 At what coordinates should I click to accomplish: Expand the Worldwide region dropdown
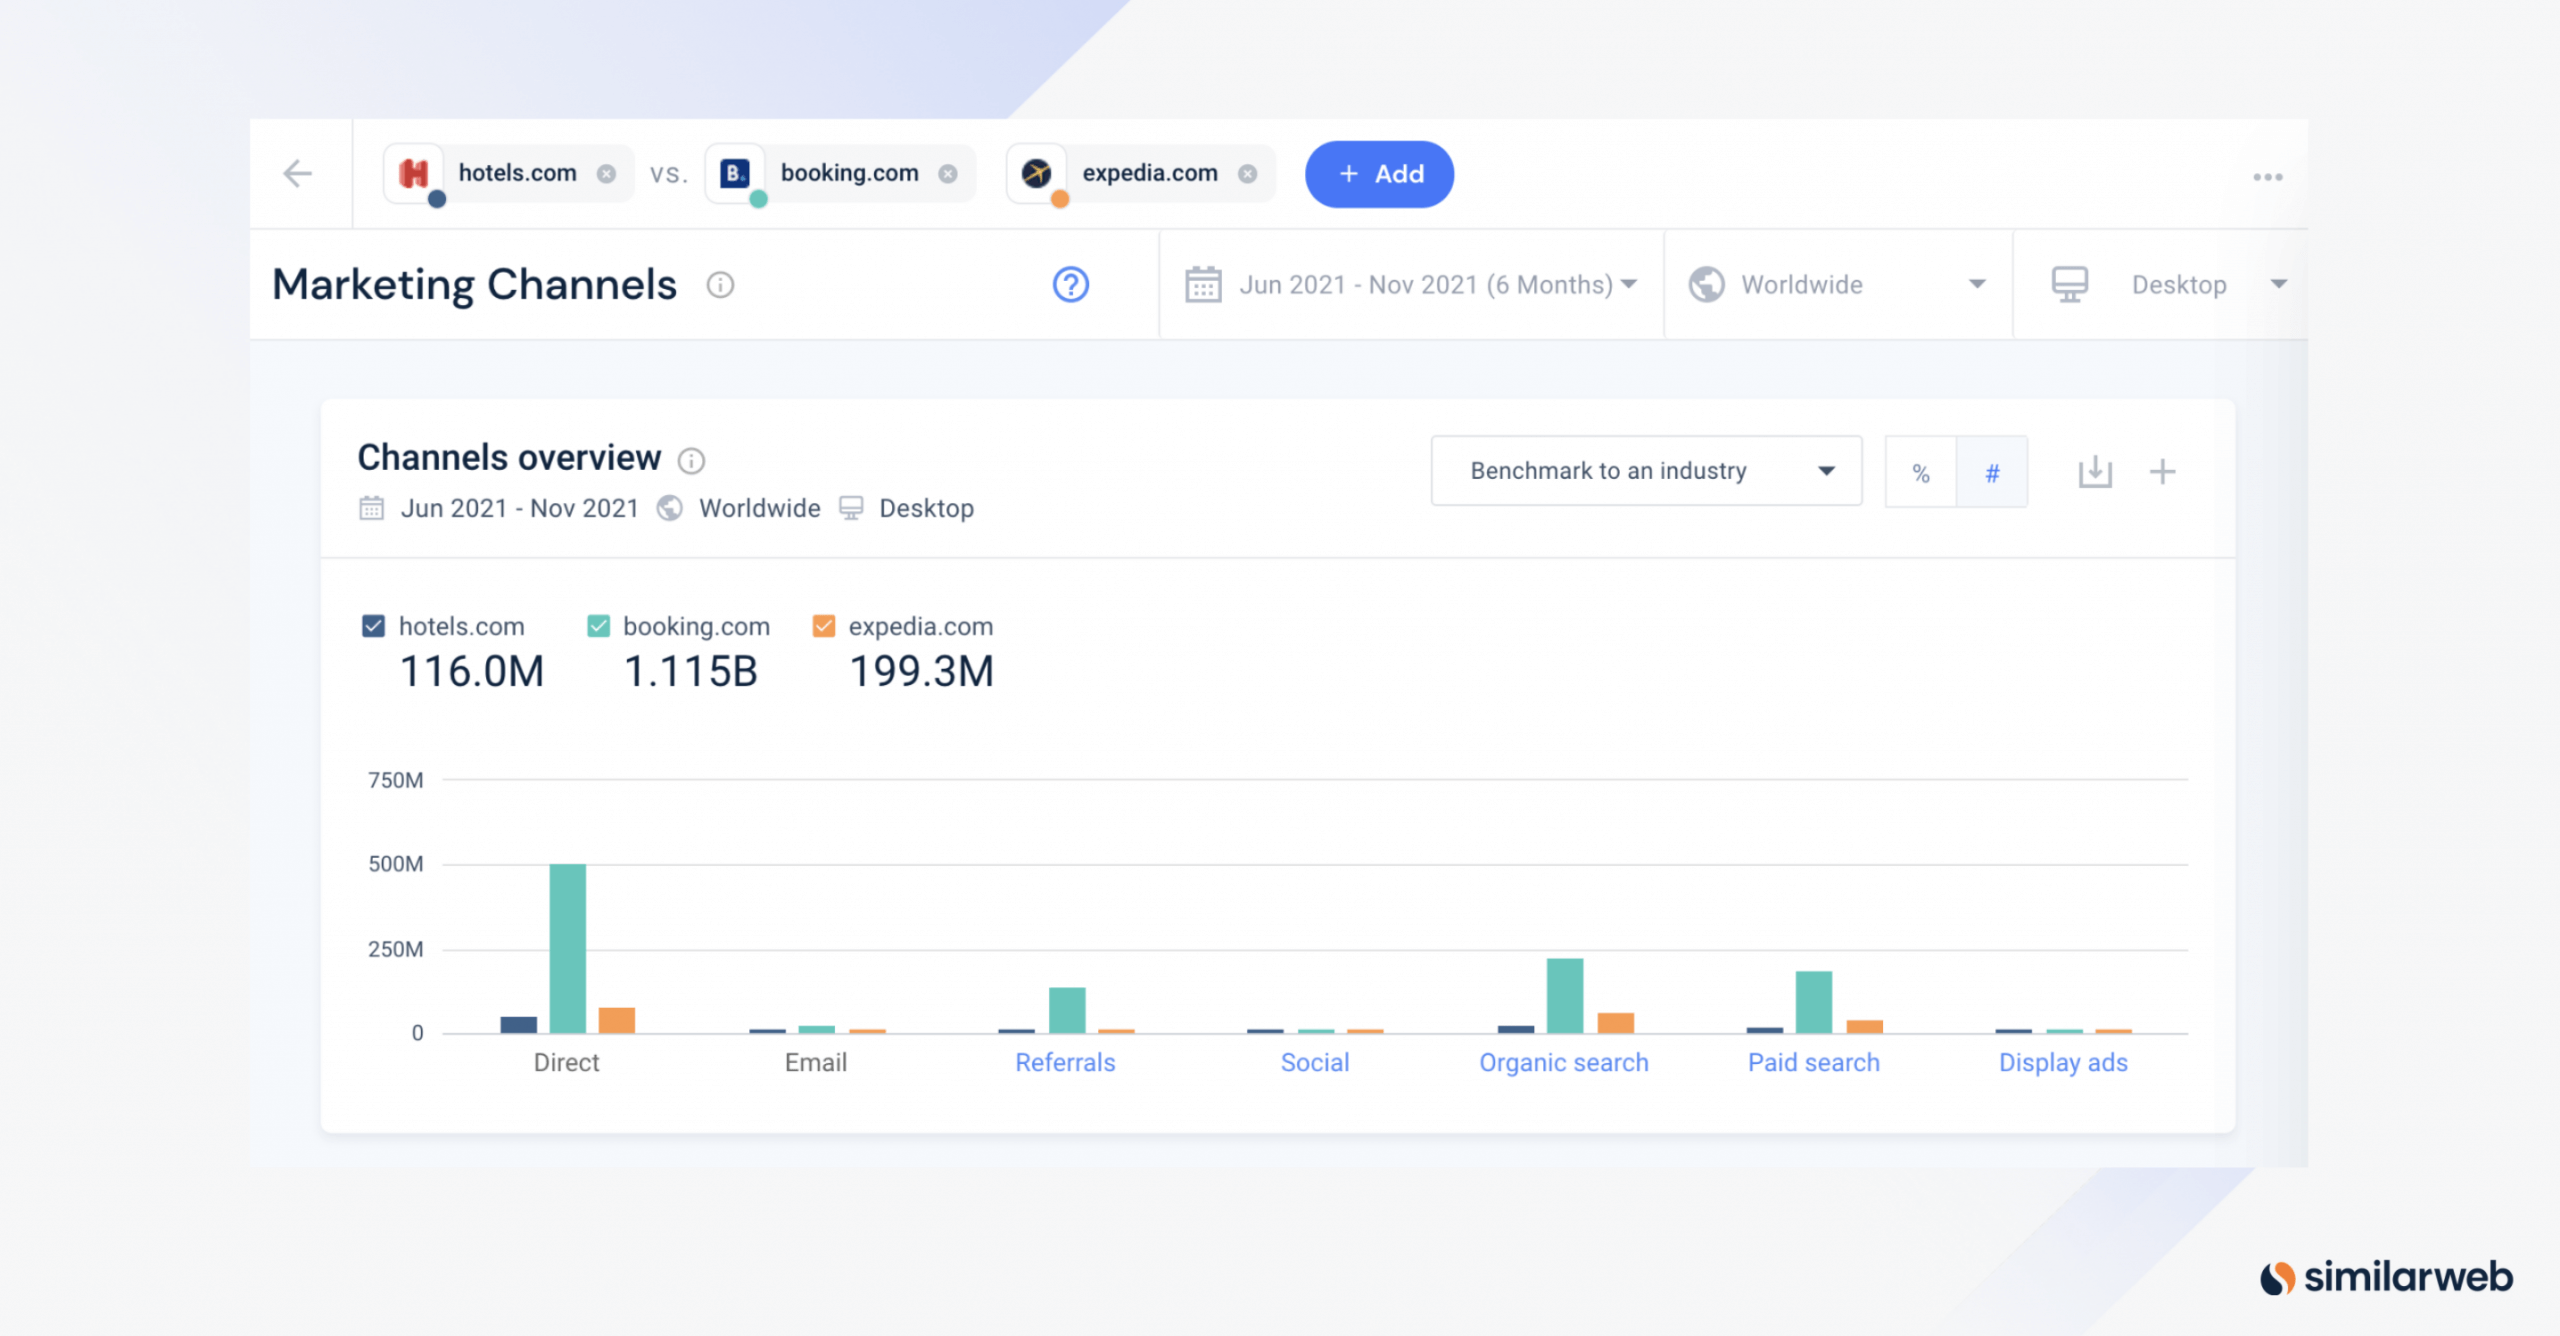point(1839,284)
